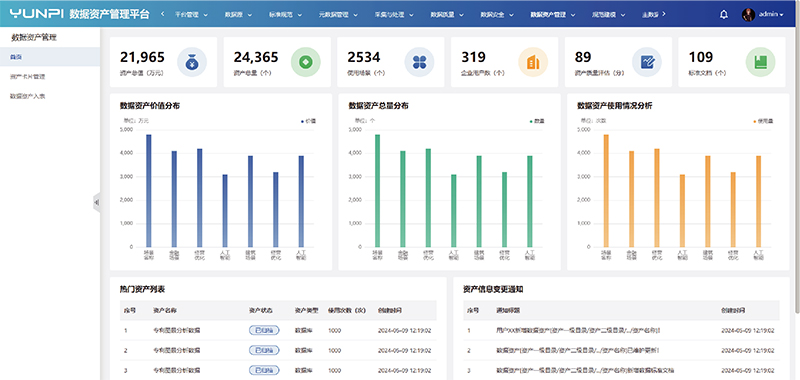Open the notification bell in the header
This screenshot has width=800, height=380.
coord(723,15)
